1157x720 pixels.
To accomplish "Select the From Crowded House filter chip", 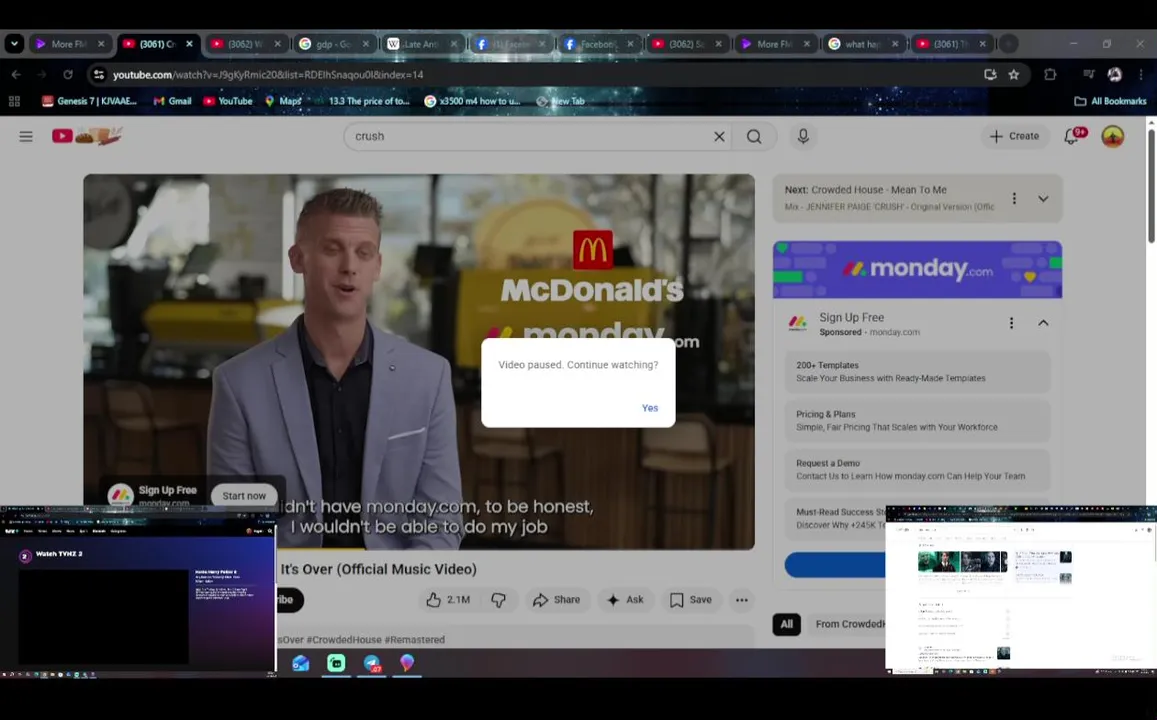I will point(849,624).
